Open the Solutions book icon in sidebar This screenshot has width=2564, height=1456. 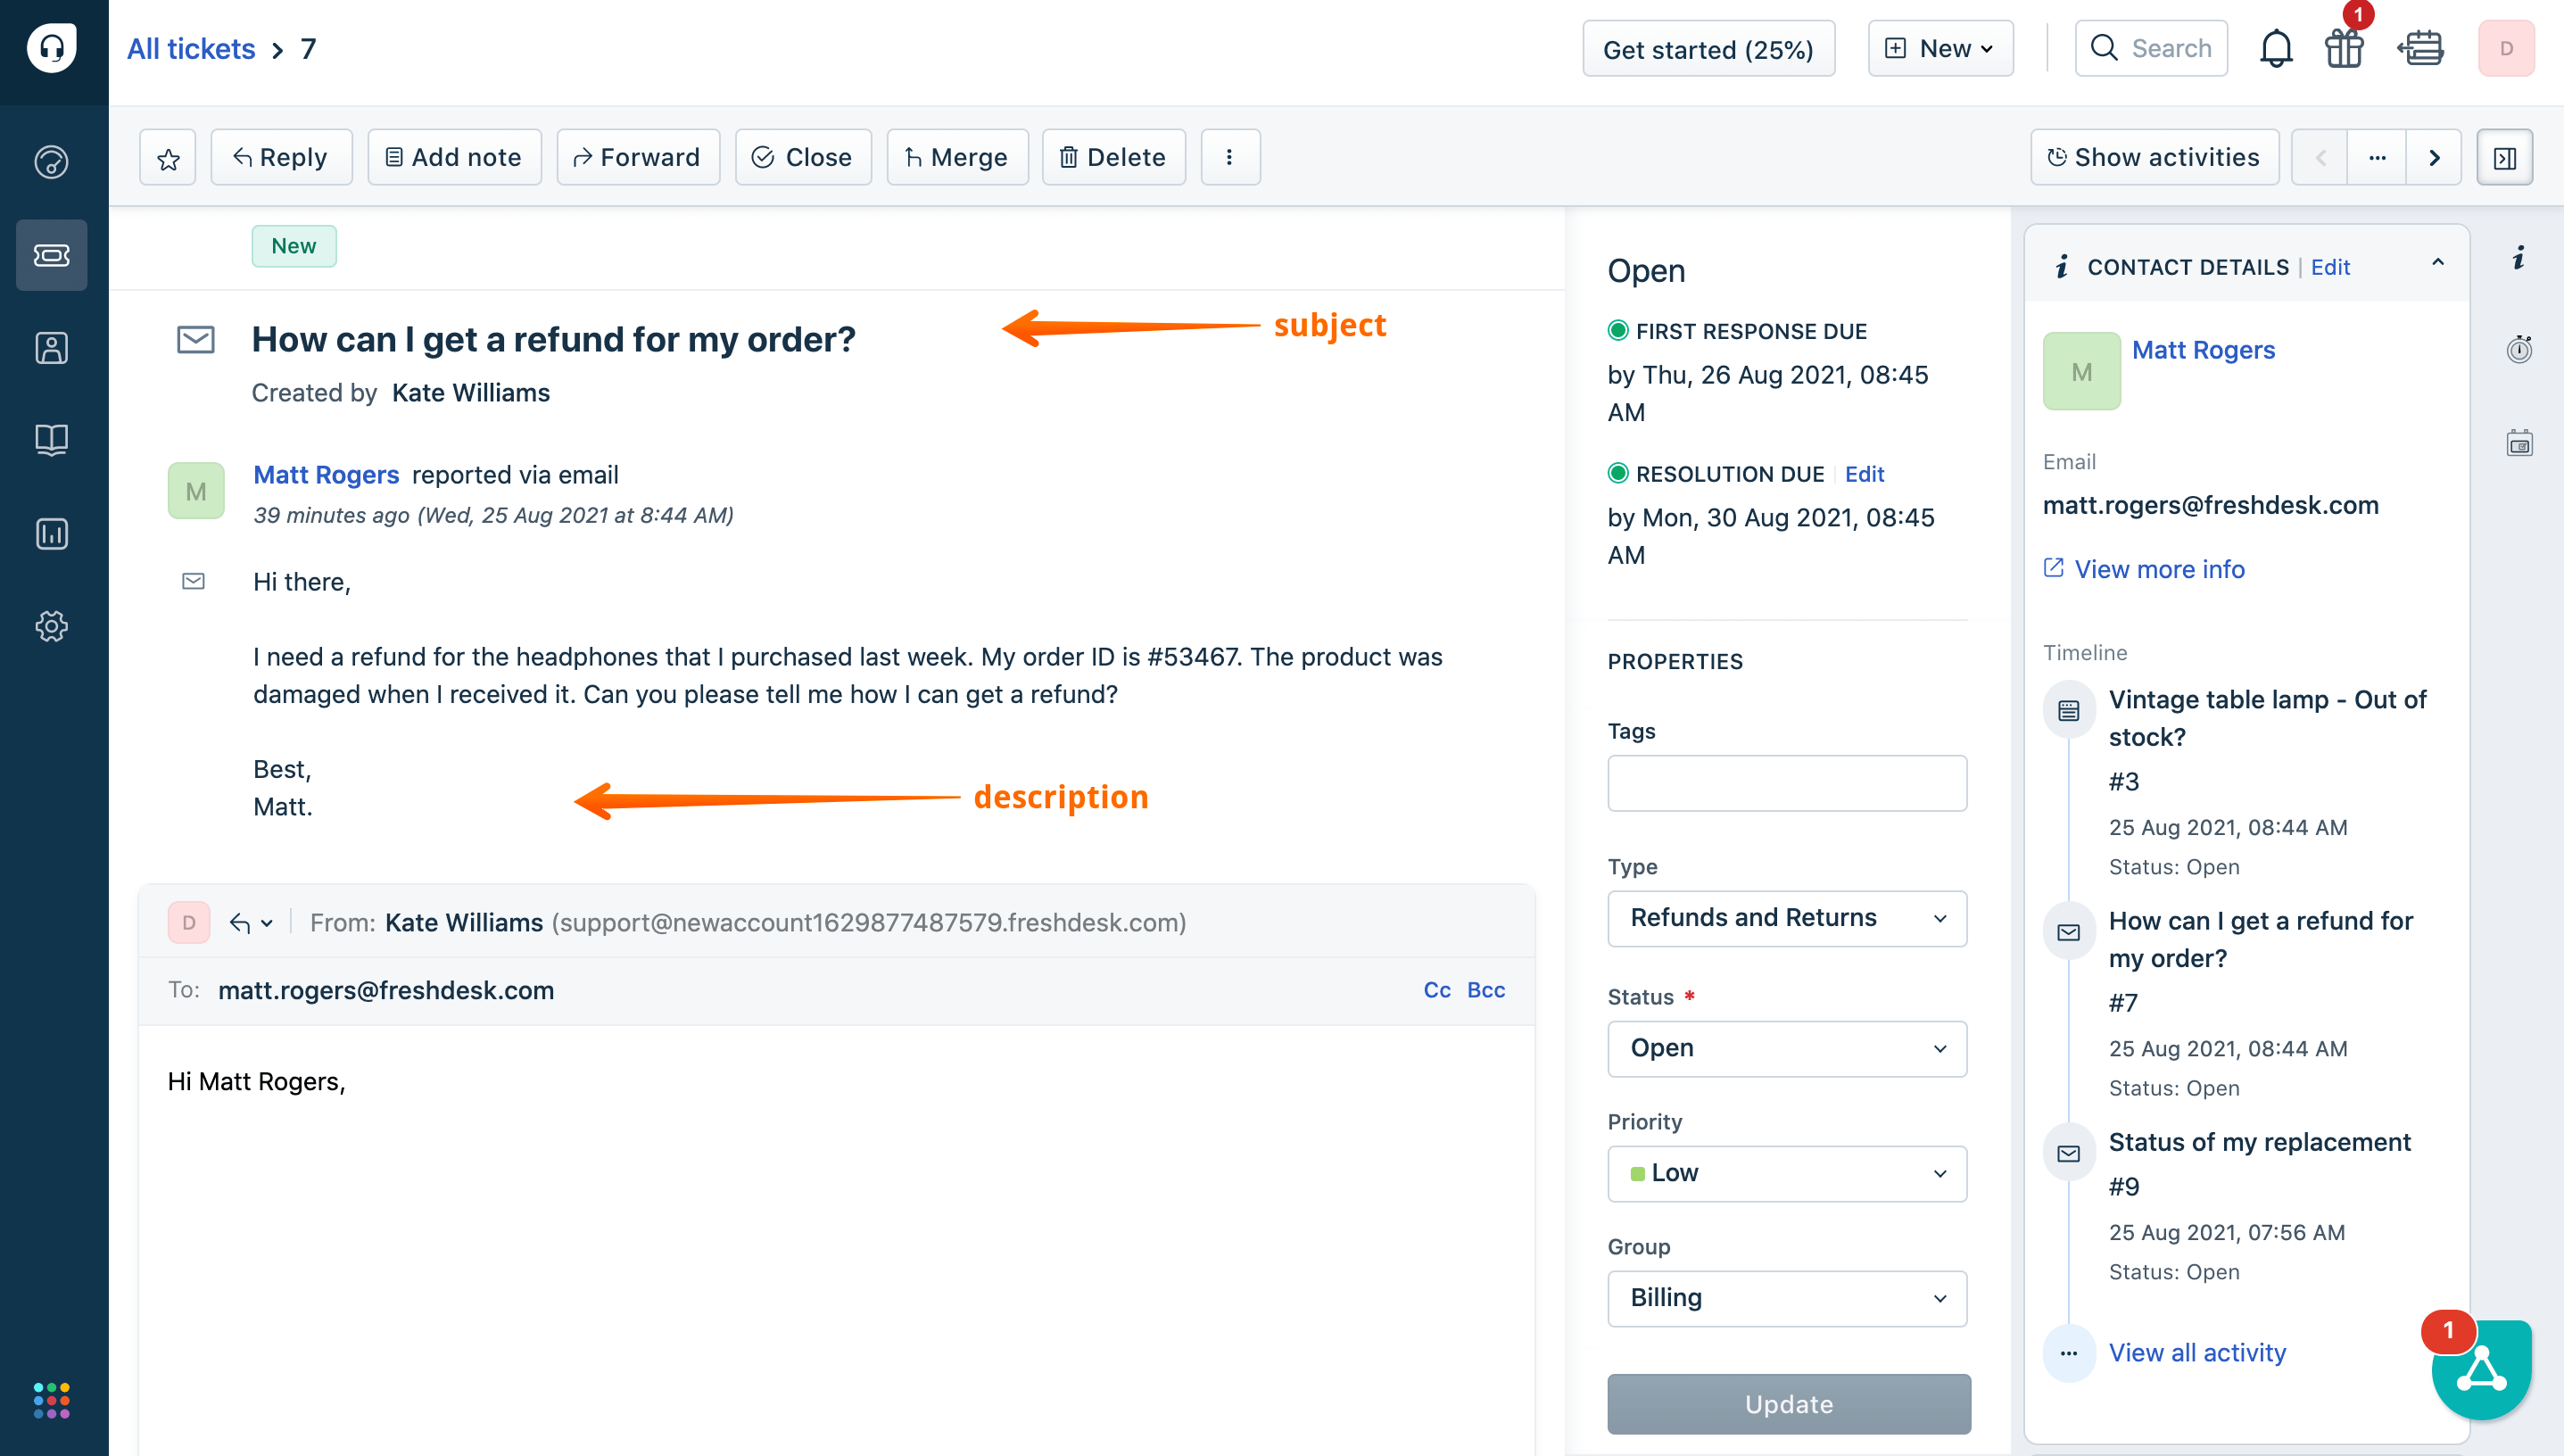click(52, 440)
